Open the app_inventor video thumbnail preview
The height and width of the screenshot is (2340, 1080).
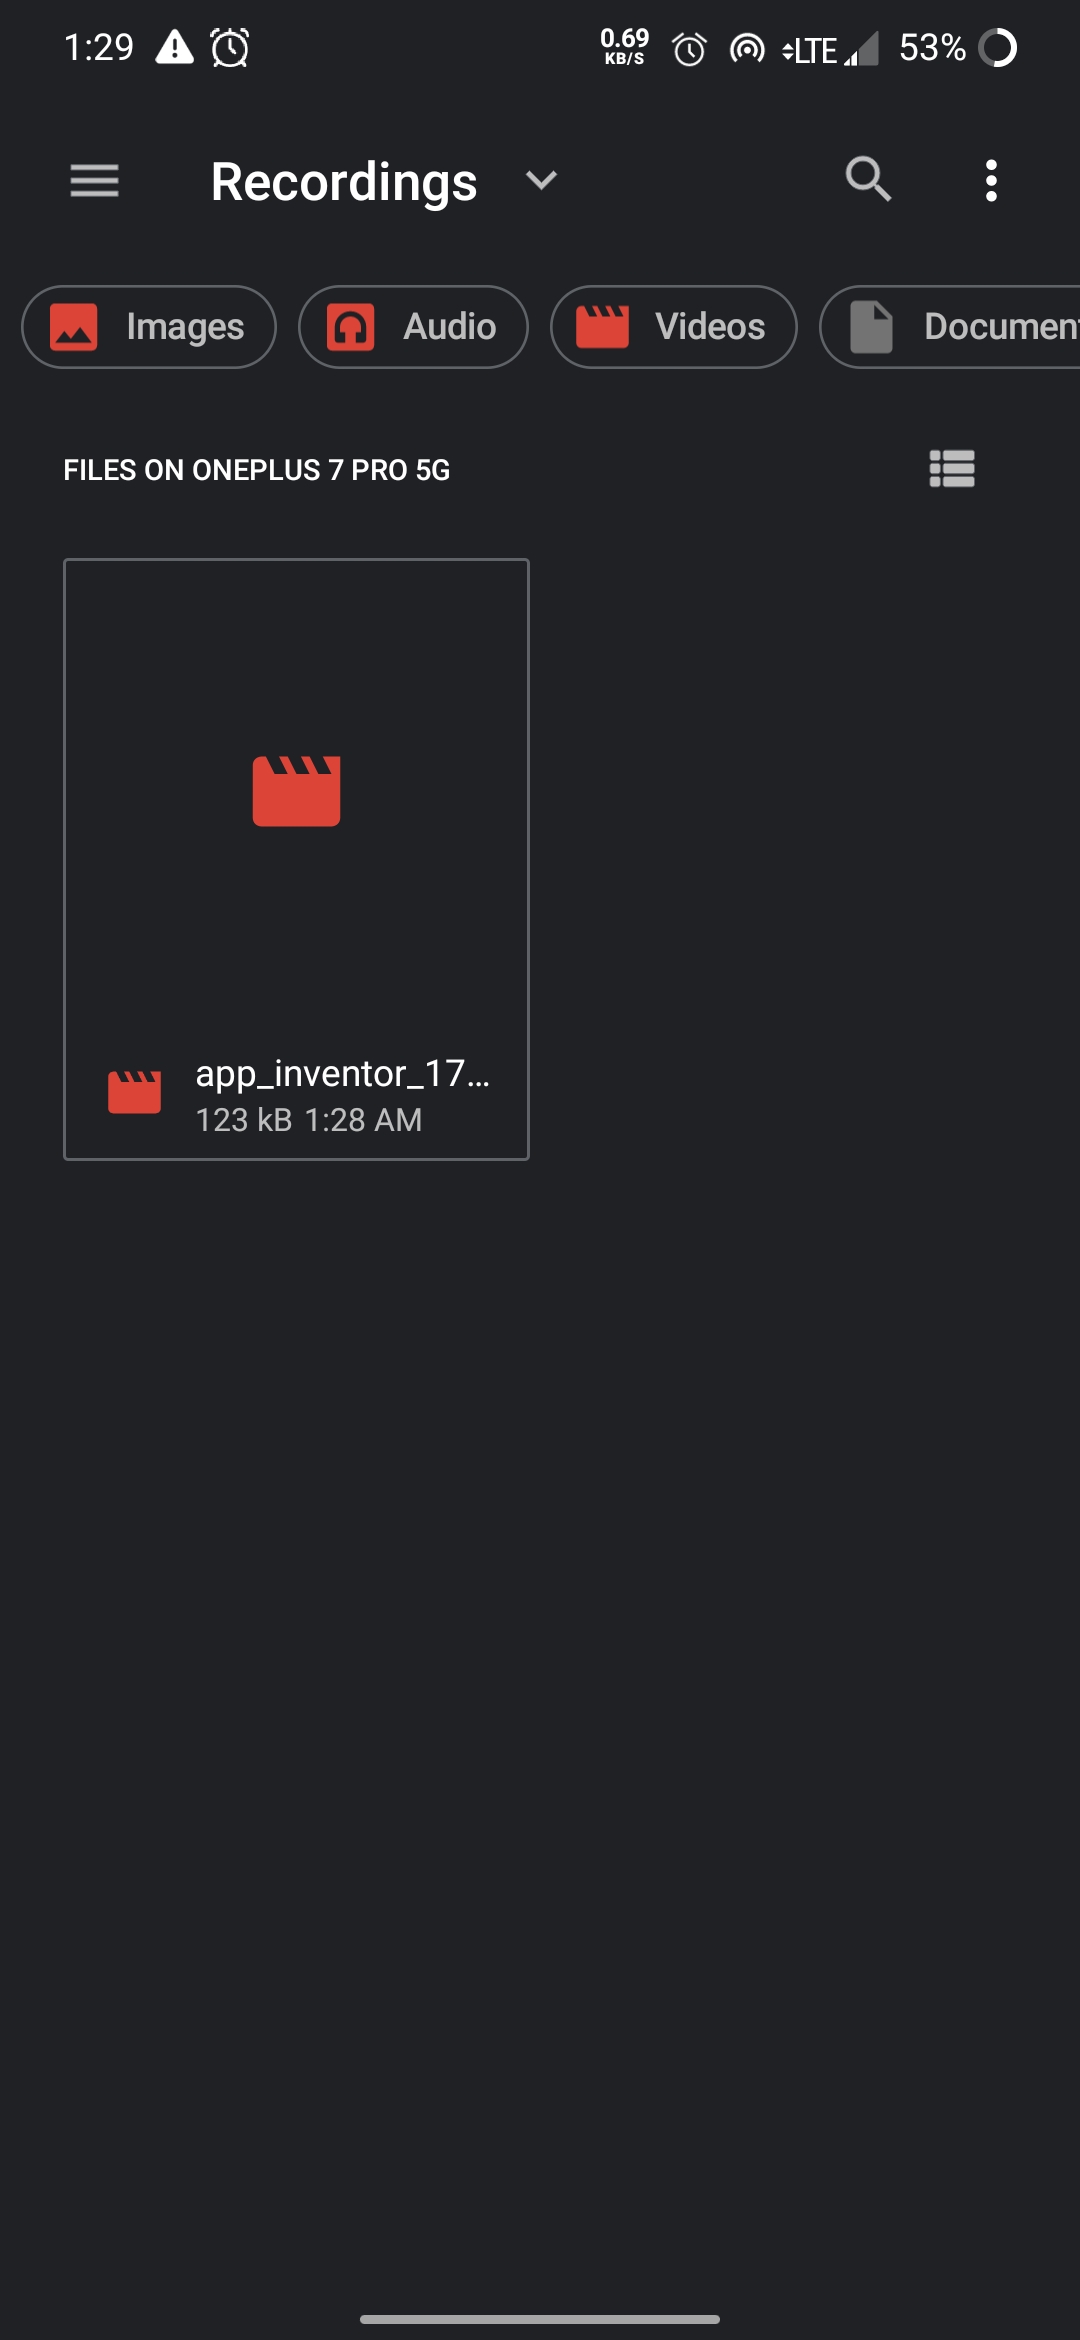point(296,791)
